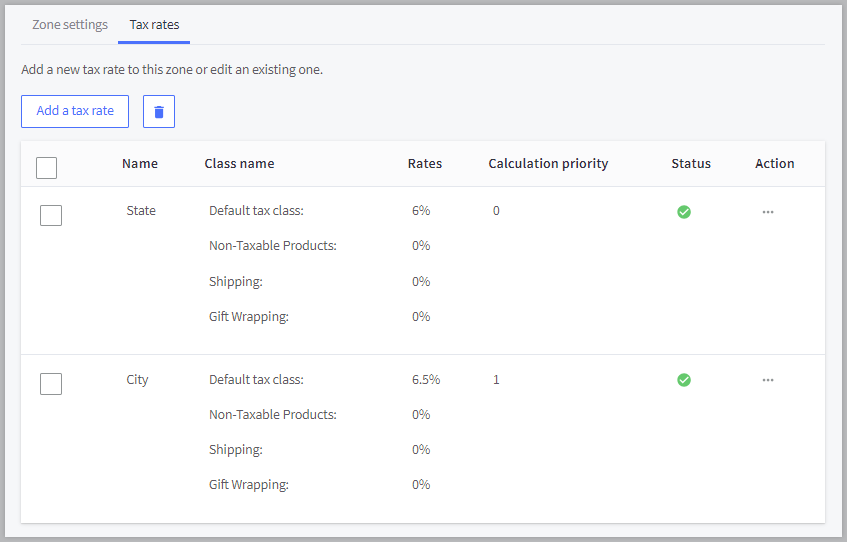This screenshot has width=847, height=542.
Task: Click the City tax rate name
Action: click(137, 380)
